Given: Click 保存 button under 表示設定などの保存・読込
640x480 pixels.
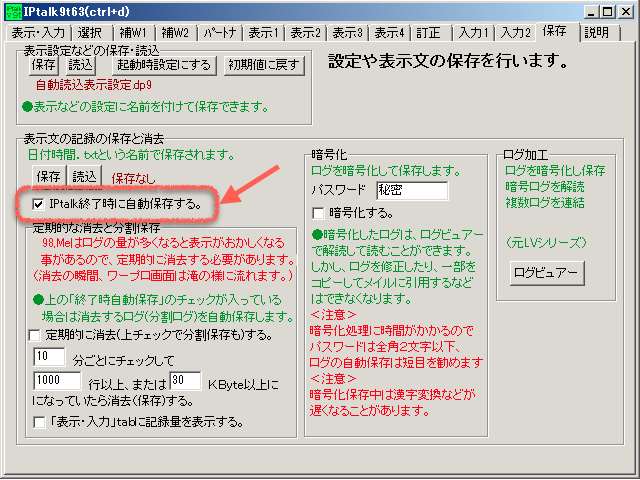Looking at the screenshot, I should click(x=43, y=65).
